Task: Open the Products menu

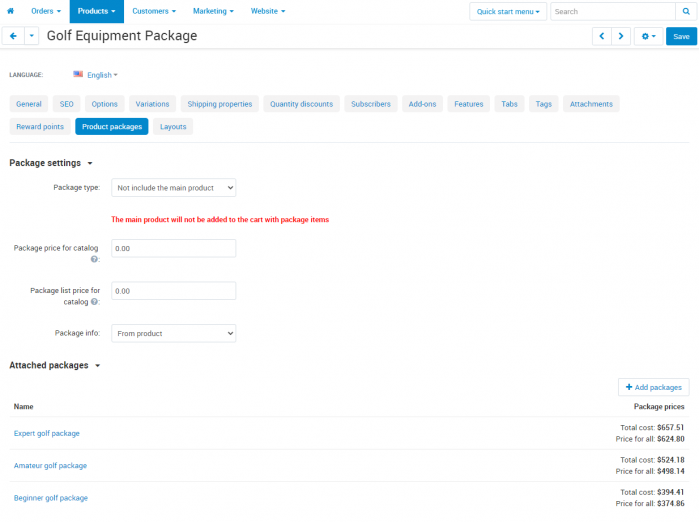Action: [x=96, y=11]
